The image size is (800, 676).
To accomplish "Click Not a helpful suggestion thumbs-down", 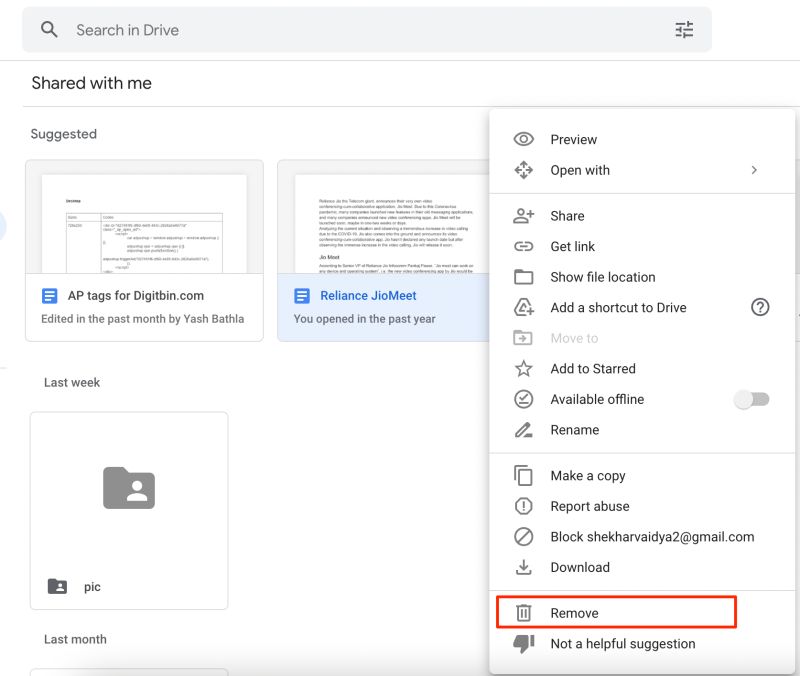I will point(524,644).
